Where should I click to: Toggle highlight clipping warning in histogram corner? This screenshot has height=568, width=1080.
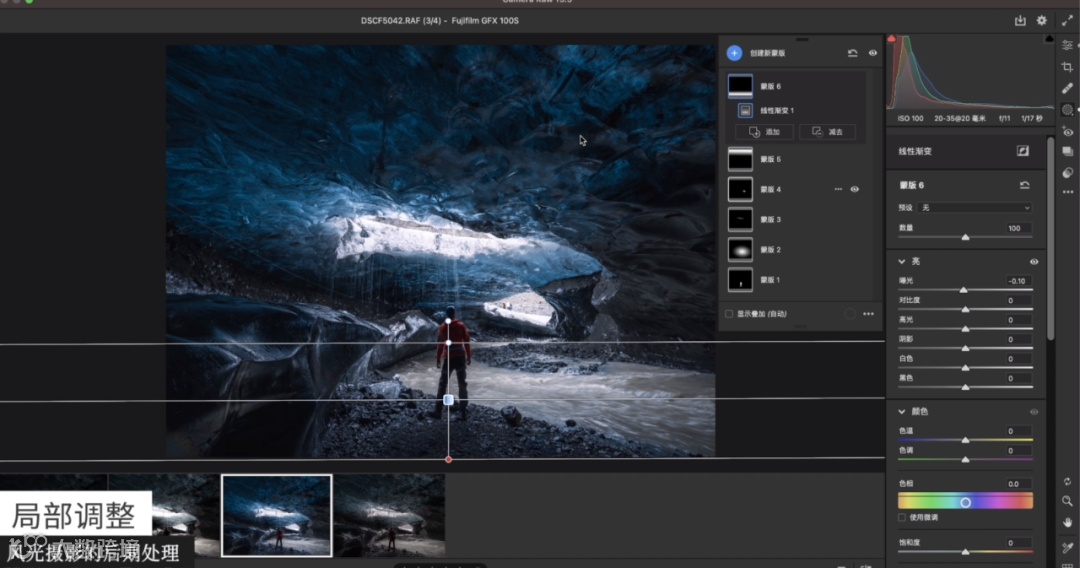1049,39
